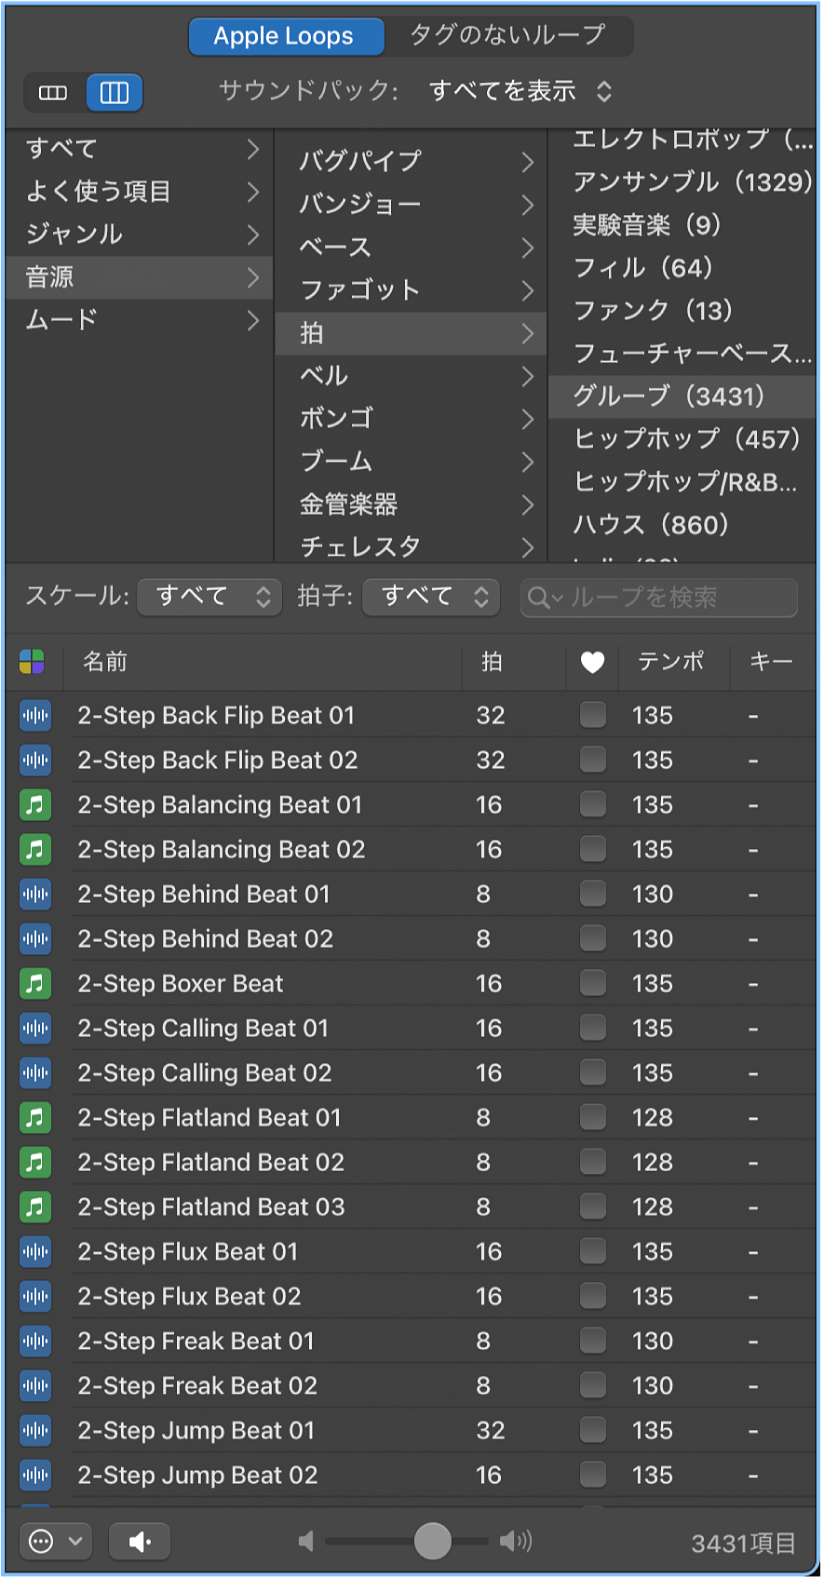Click audio loop icon for 2-Step Flux Beat 02

pyautogui.click(x=35, y=1296)
